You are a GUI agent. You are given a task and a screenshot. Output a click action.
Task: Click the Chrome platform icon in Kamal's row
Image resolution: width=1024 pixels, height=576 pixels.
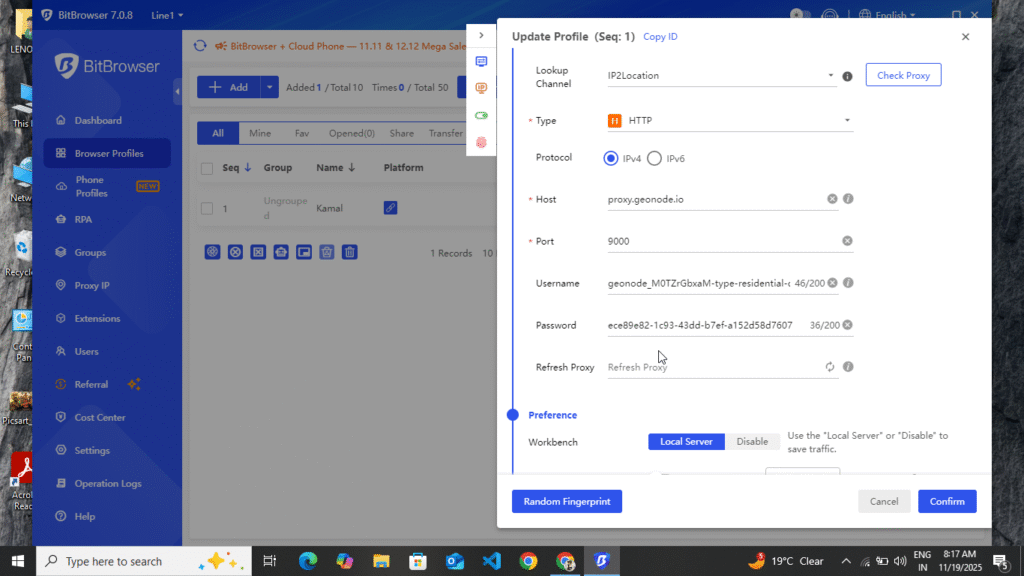pos(389,208)
